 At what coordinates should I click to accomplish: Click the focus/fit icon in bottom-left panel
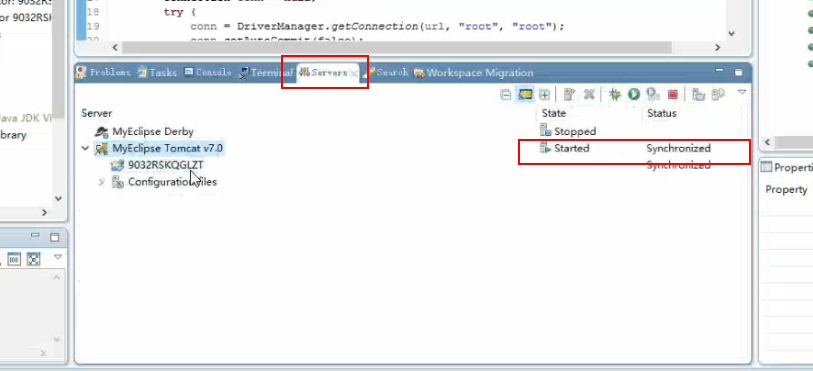(34, 259)
